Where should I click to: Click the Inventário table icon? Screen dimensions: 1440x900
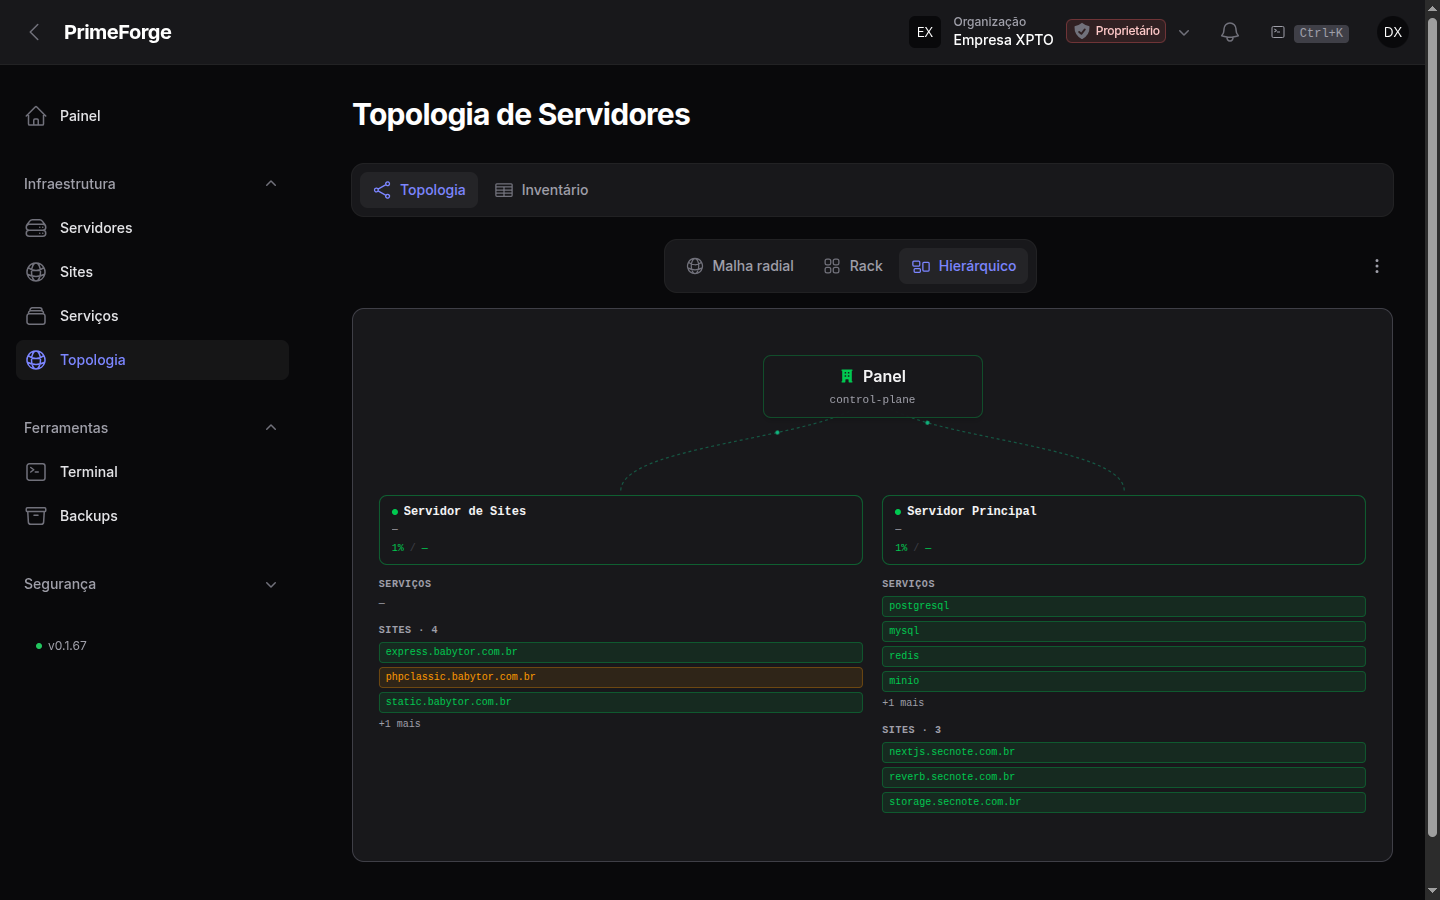click(x=504, y=190)
